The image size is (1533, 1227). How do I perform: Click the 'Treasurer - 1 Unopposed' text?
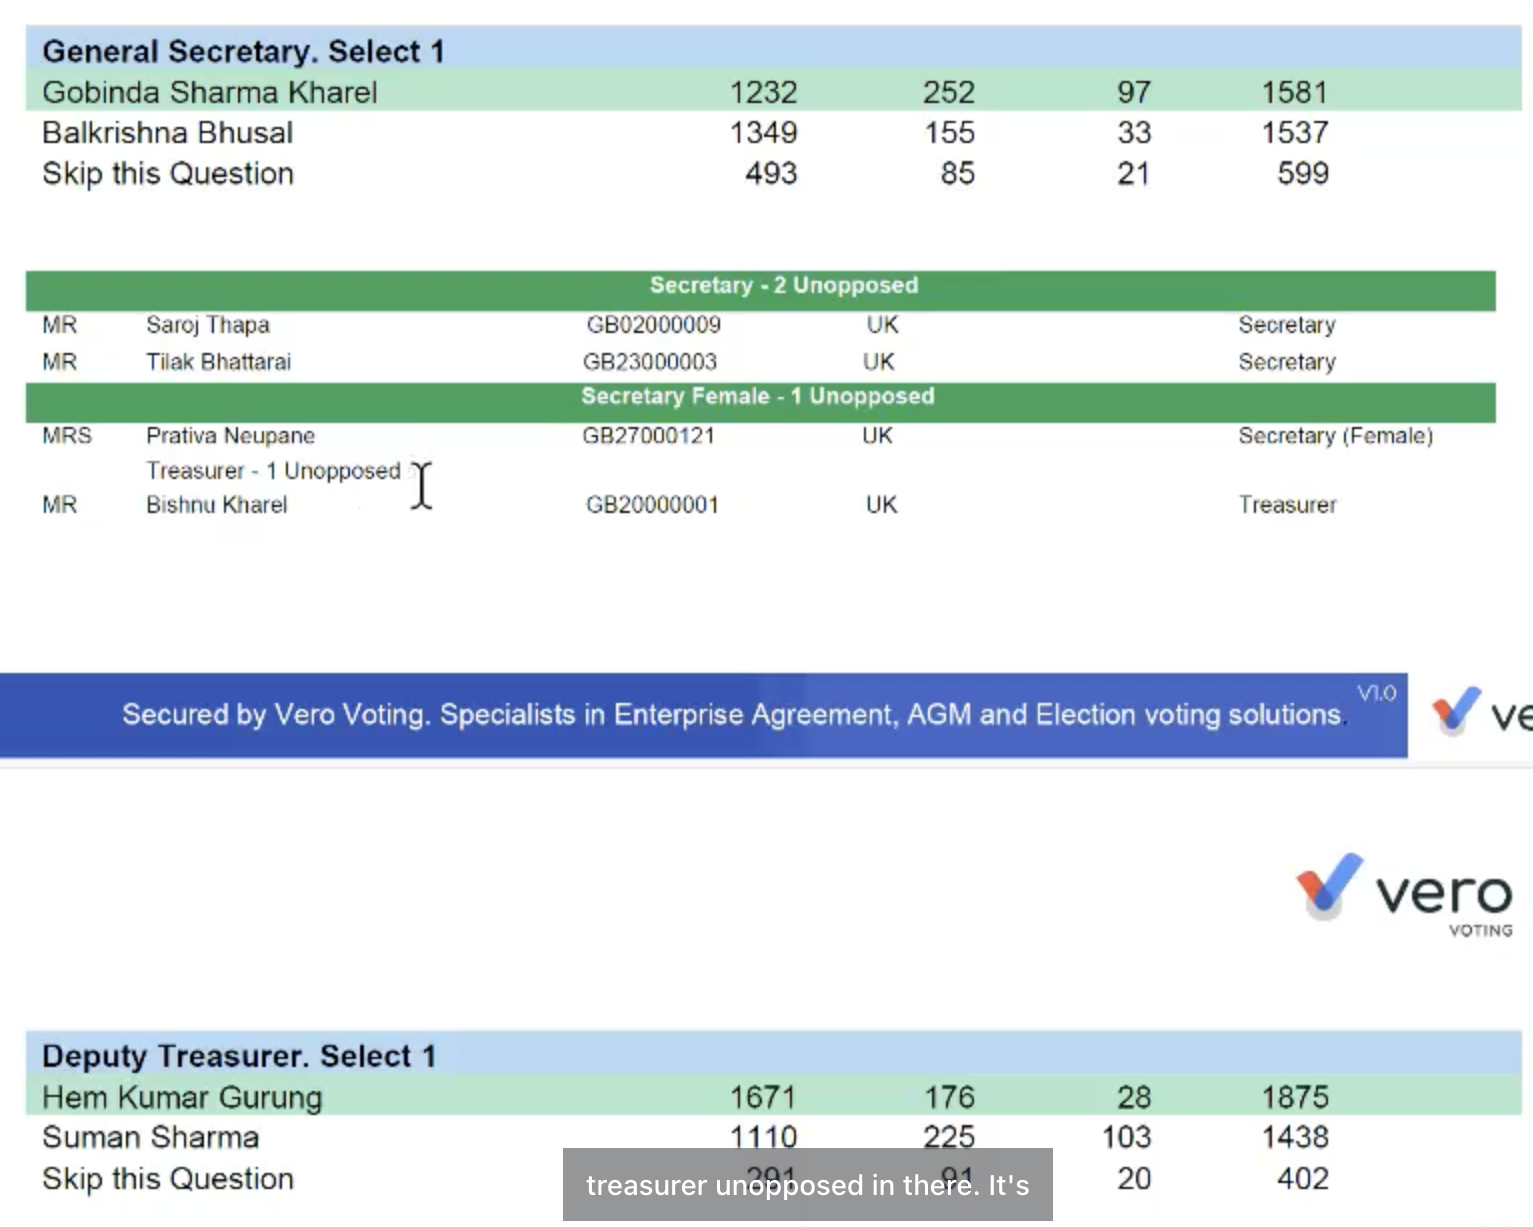pos(273,471)
